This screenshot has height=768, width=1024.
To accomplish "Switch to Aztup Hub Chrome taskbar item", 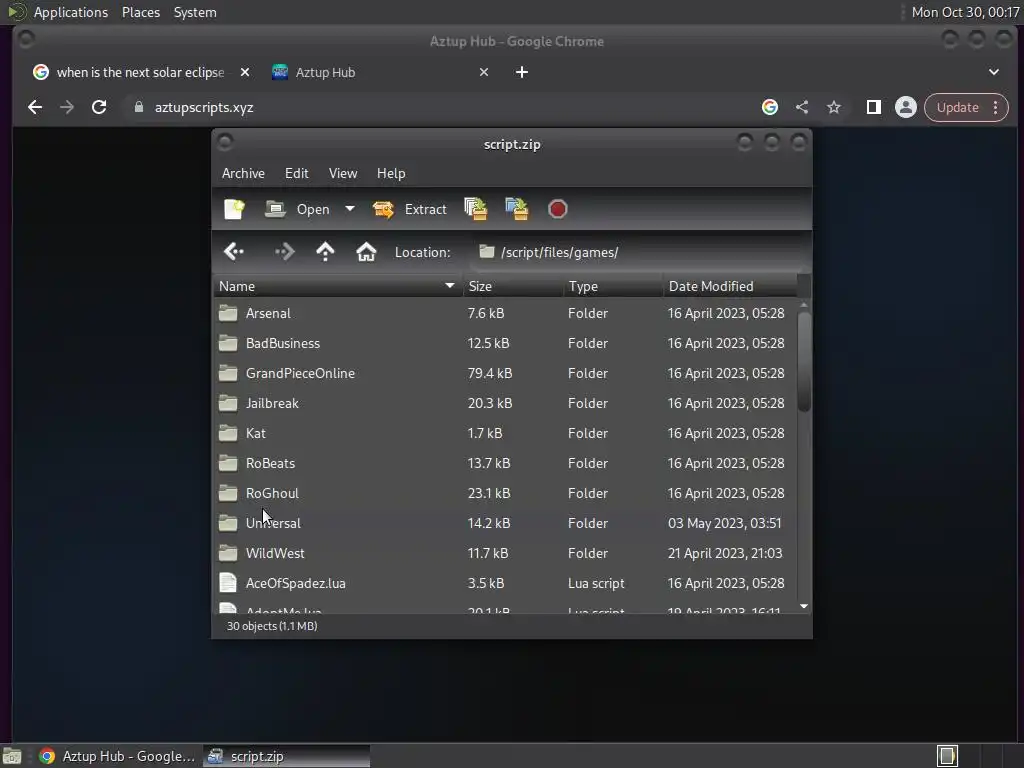I will (x=118, y=756).
